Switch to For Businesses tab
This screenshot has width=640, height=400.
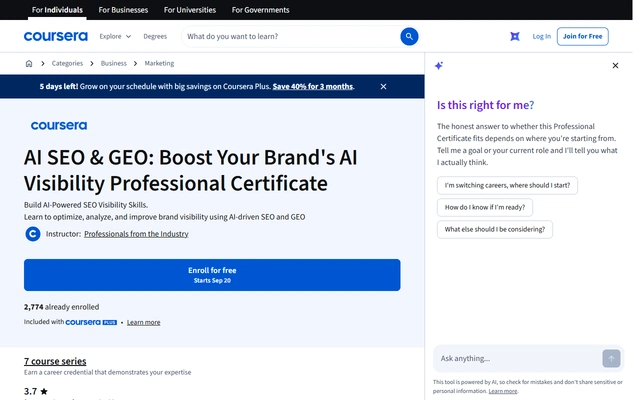click(x=123, y=10)
